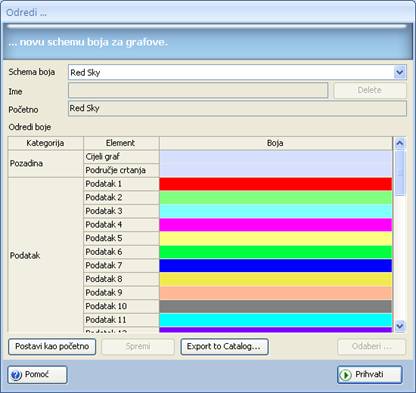Open the bright green swatch for Podatak 6
Viewport: 416px width, 393px height.
pyautogui.click(x=276, y=252)
